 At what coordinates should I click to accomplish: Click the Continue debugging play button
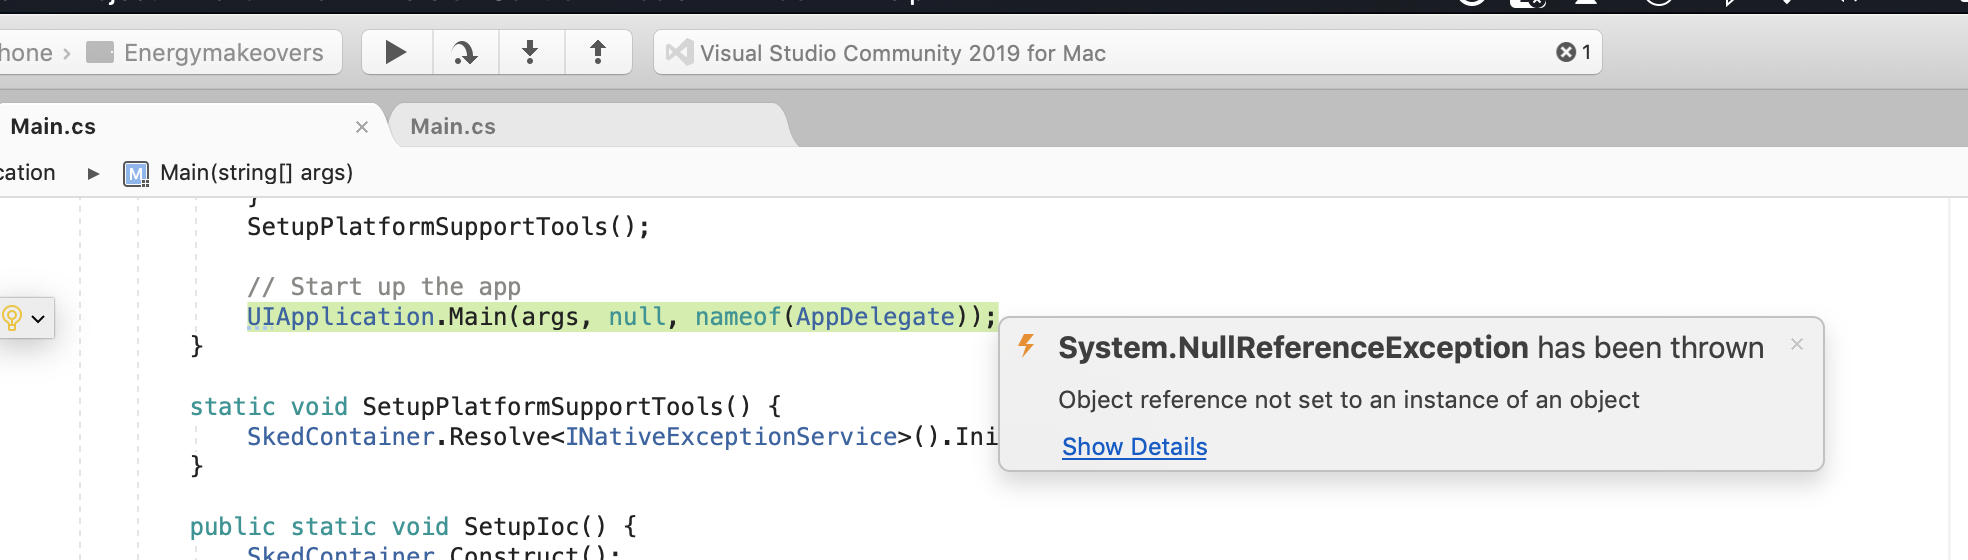click(x=396, y=52)
